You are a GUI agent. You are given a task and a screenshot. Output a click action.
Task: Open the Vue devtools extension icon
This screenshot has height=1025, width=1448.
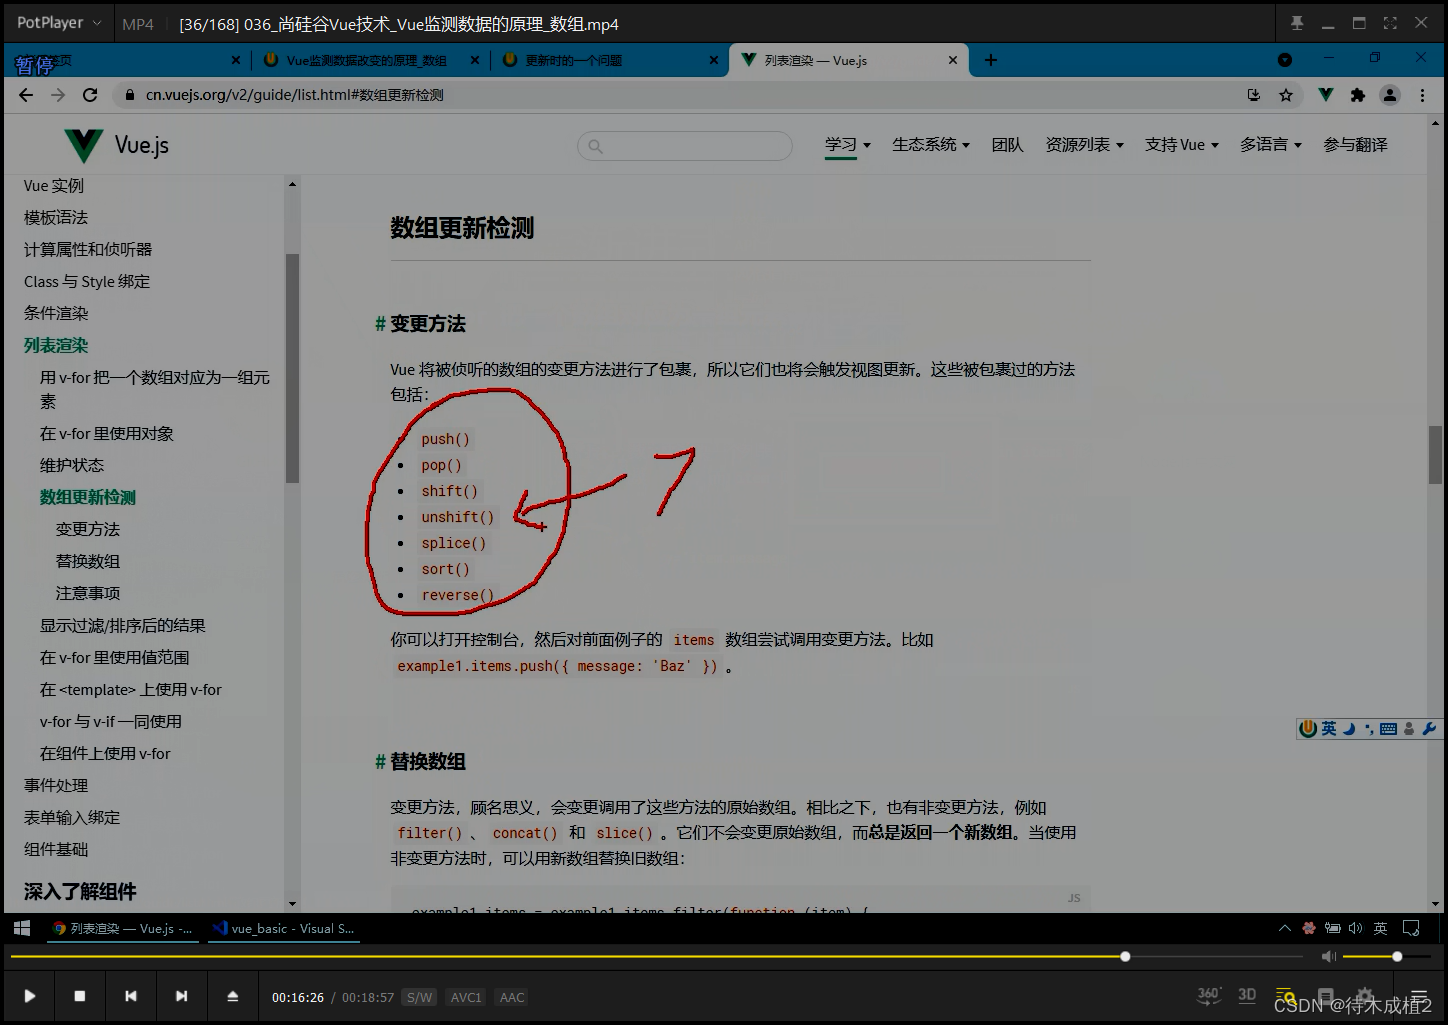(x=1325, y=95)
